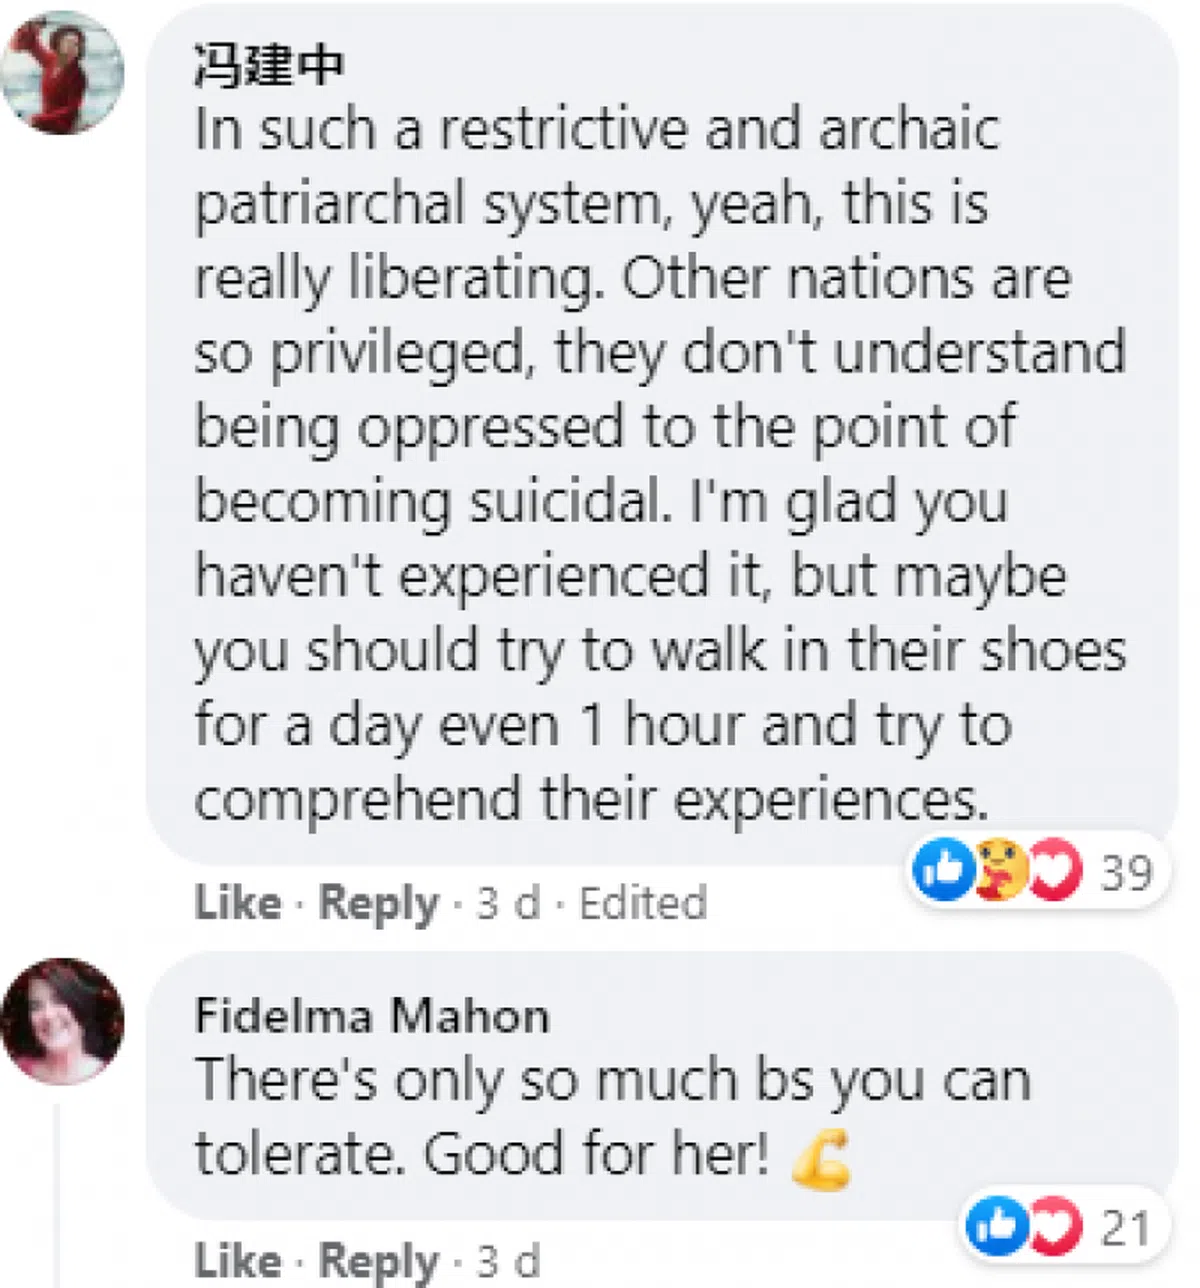
Task: Click the 3 d timestamp on 冯建中's comment
Action: tap(507, 903)
